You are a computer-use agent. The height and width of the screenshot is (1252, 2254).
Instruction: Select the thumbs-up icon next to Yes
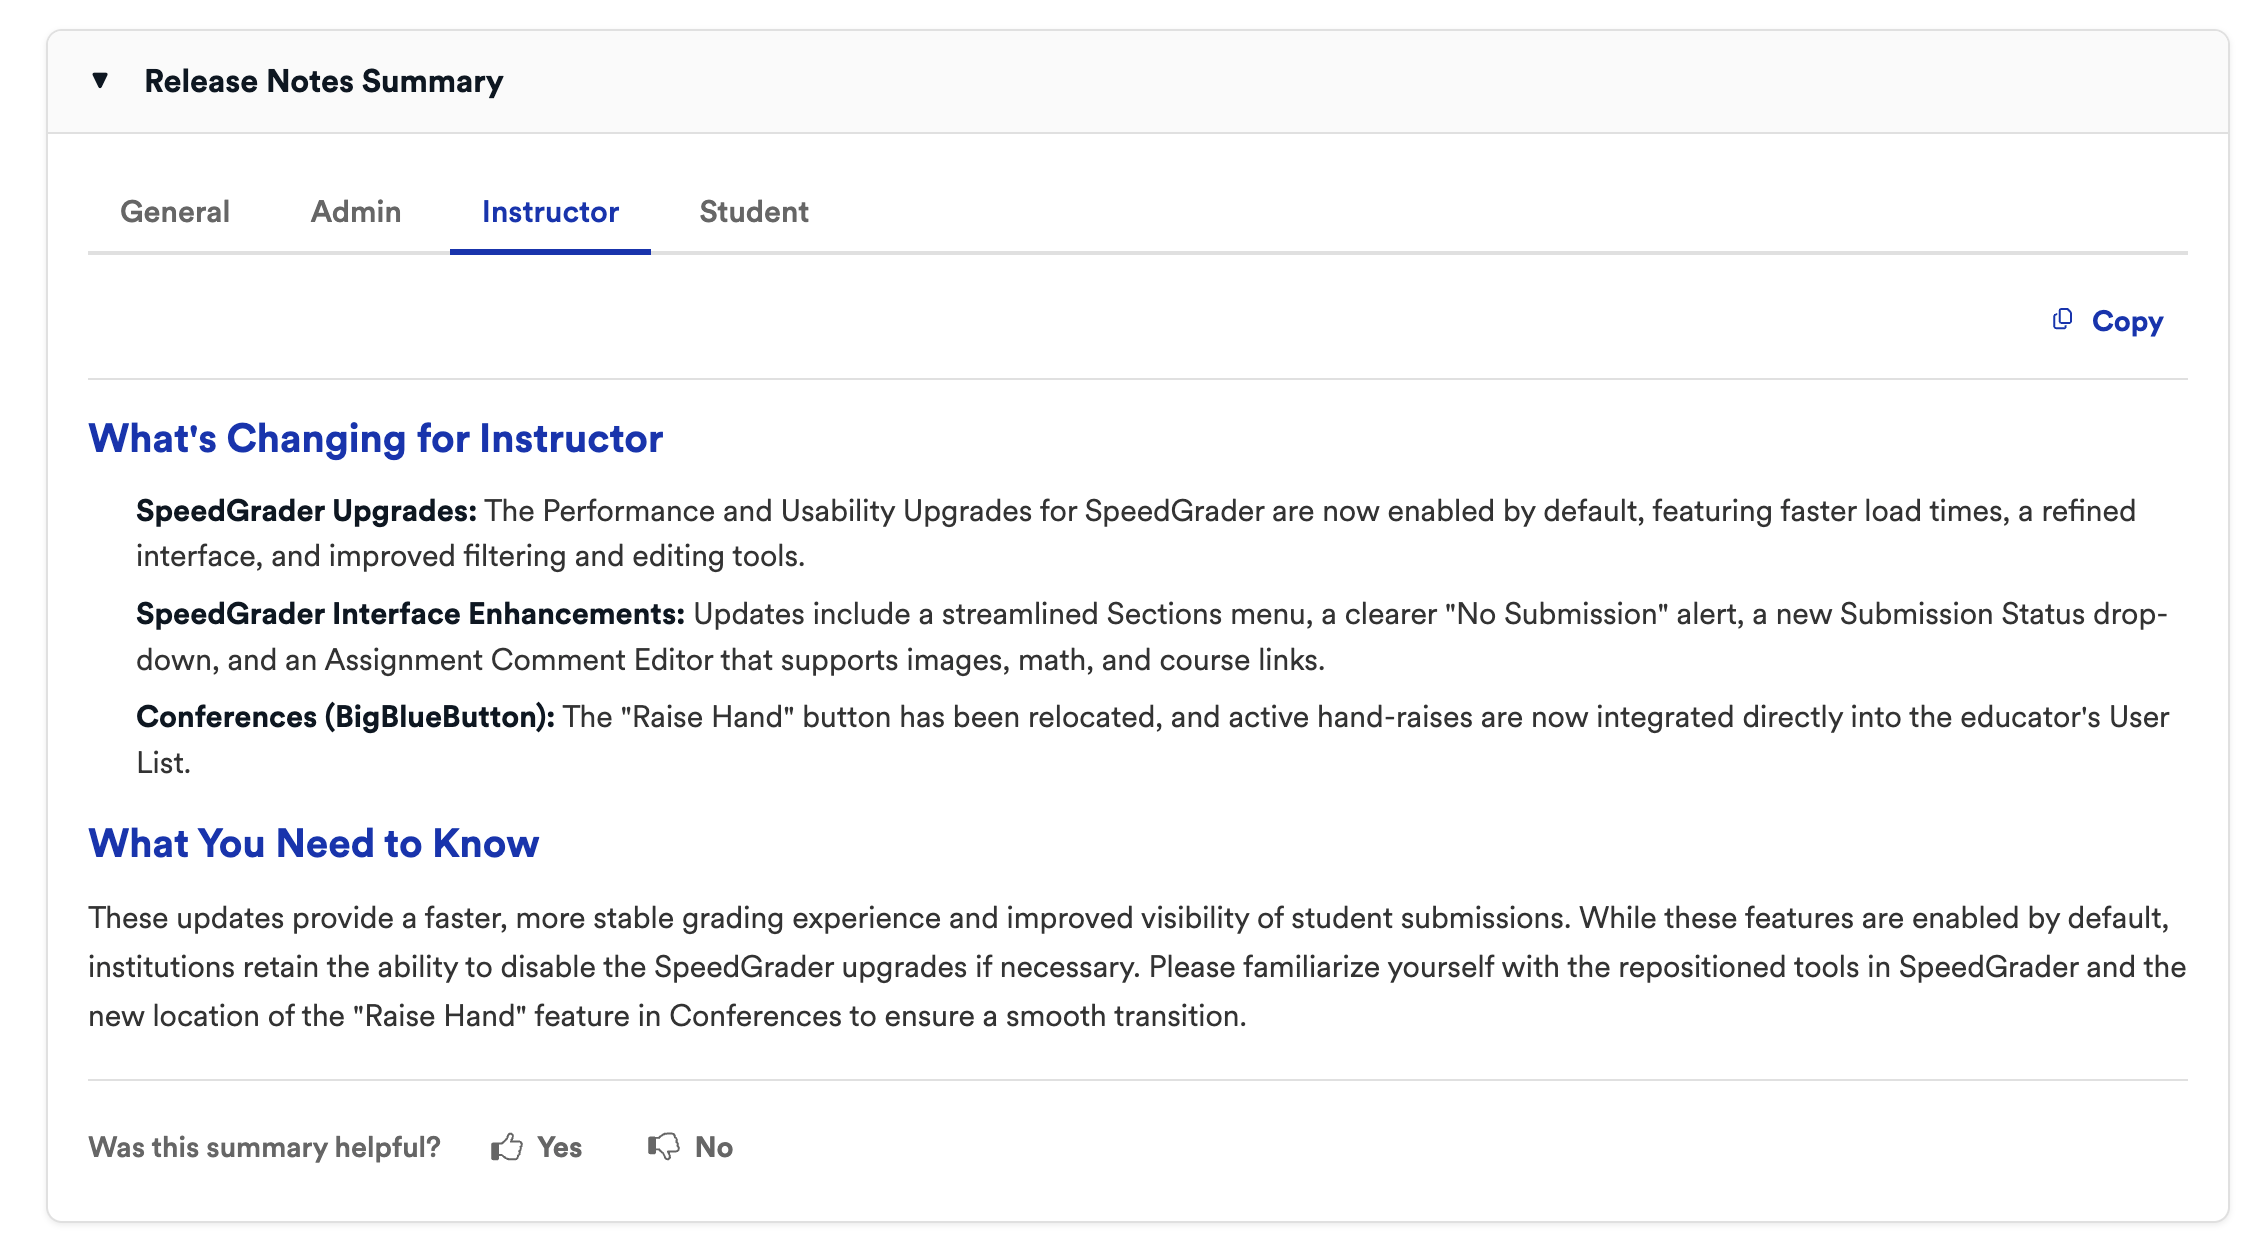pos(507,1147)
